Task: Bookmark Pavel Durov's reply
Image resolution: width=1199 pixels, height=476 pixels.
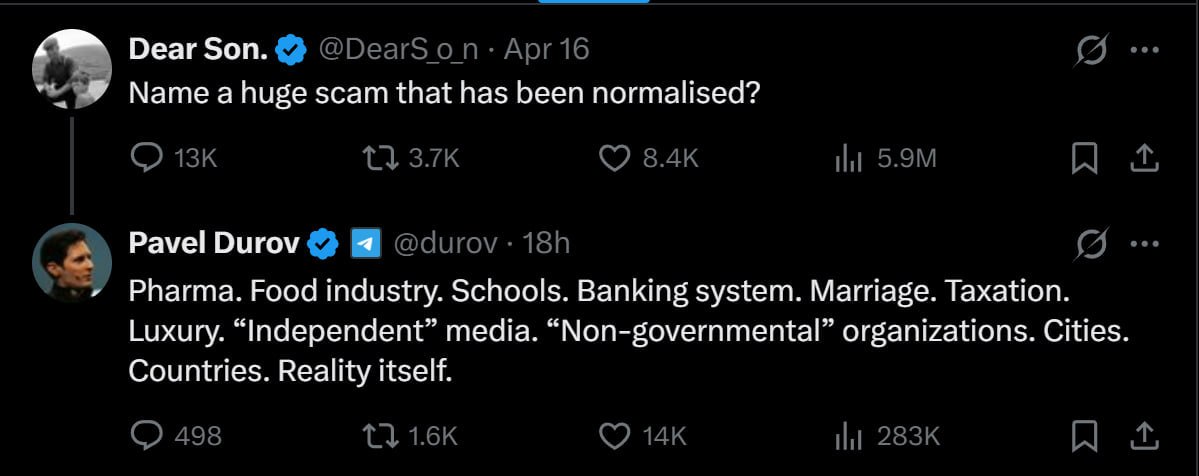Action: point(1084,436)
